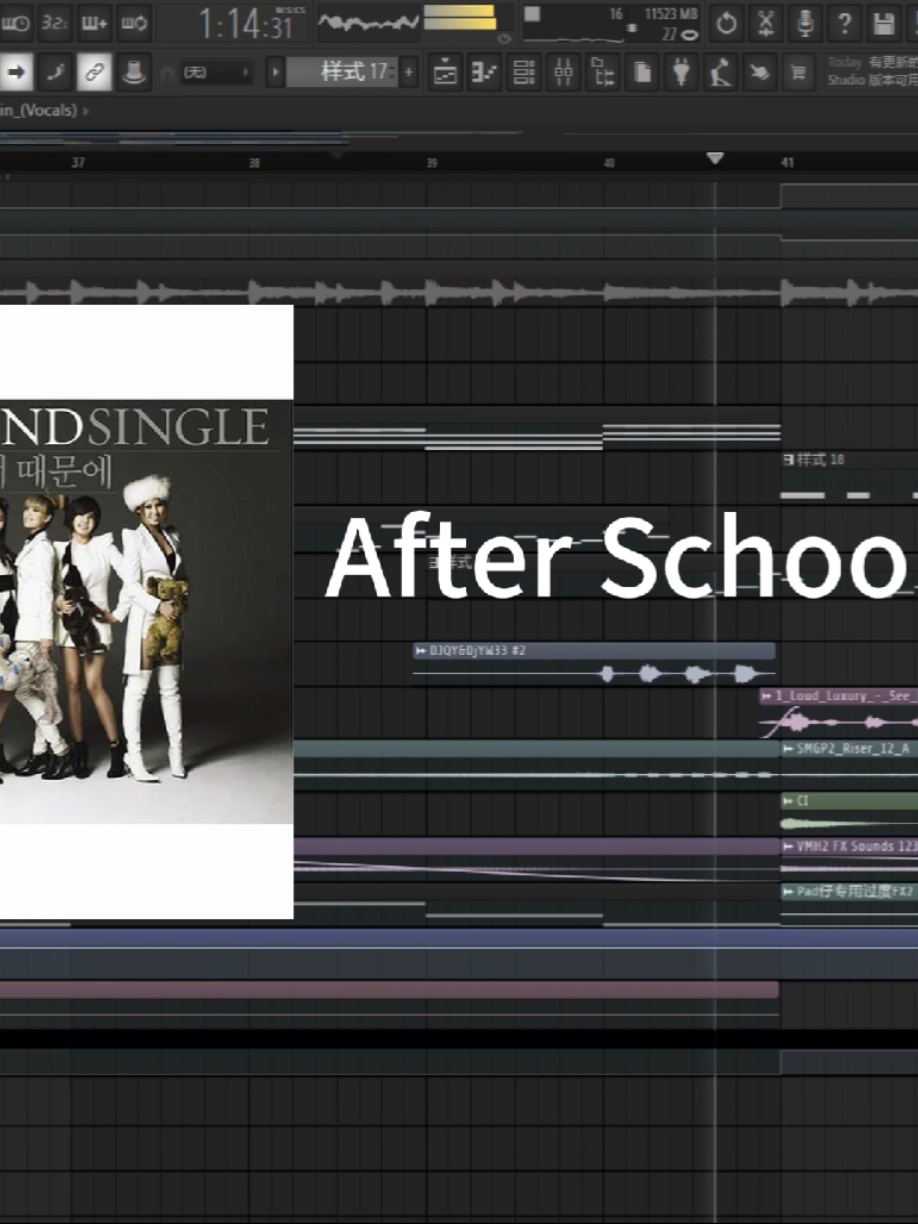Click bar 38 on the timeline ruler
Viewport: 918px width, 1224px height.
(x=254, y=163)
